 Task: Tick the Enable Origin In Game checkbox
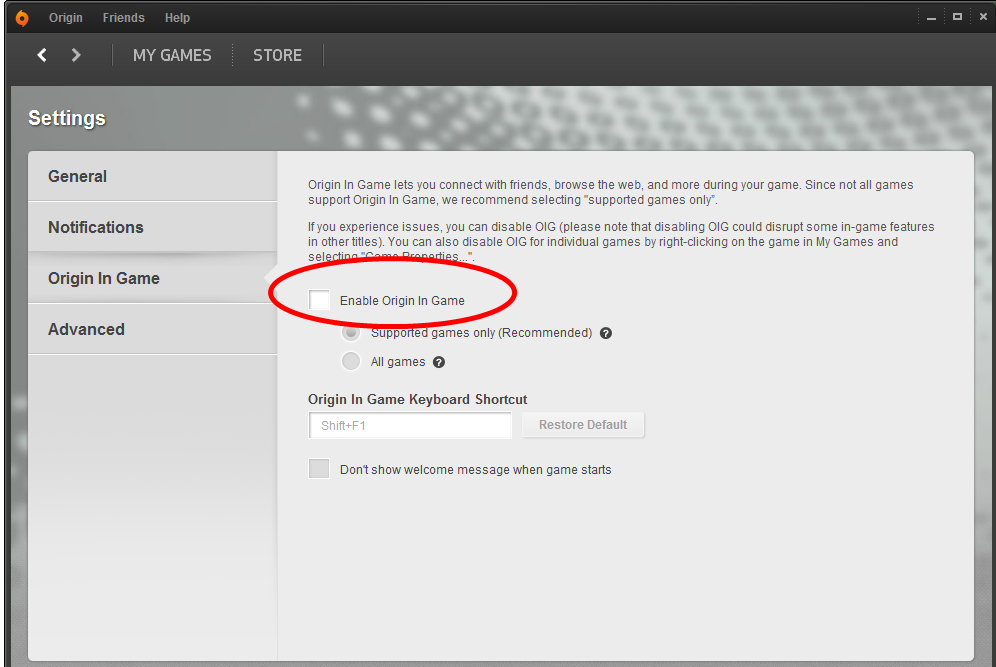pyautogui.click(x=319, y=300)
